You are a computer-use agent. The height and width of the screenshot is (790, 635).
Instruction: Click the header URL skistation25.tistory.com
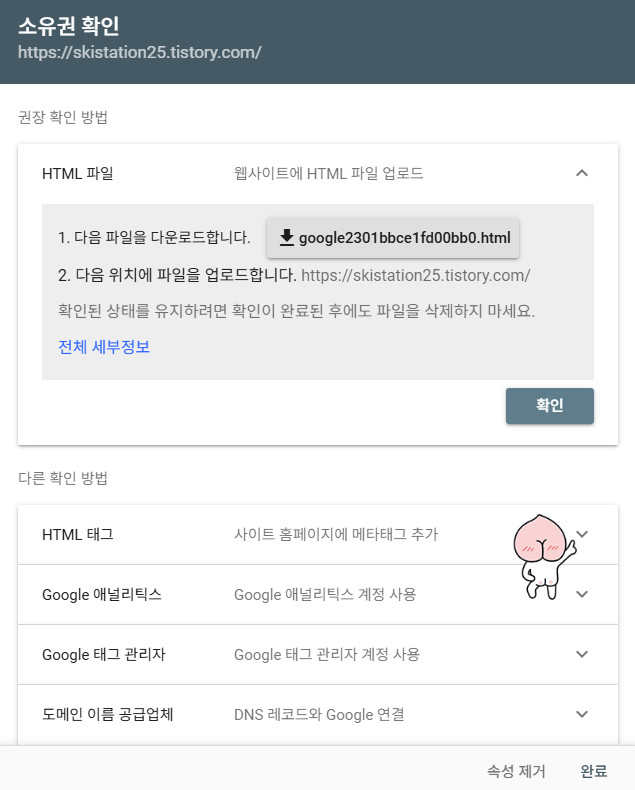[140, 52]
